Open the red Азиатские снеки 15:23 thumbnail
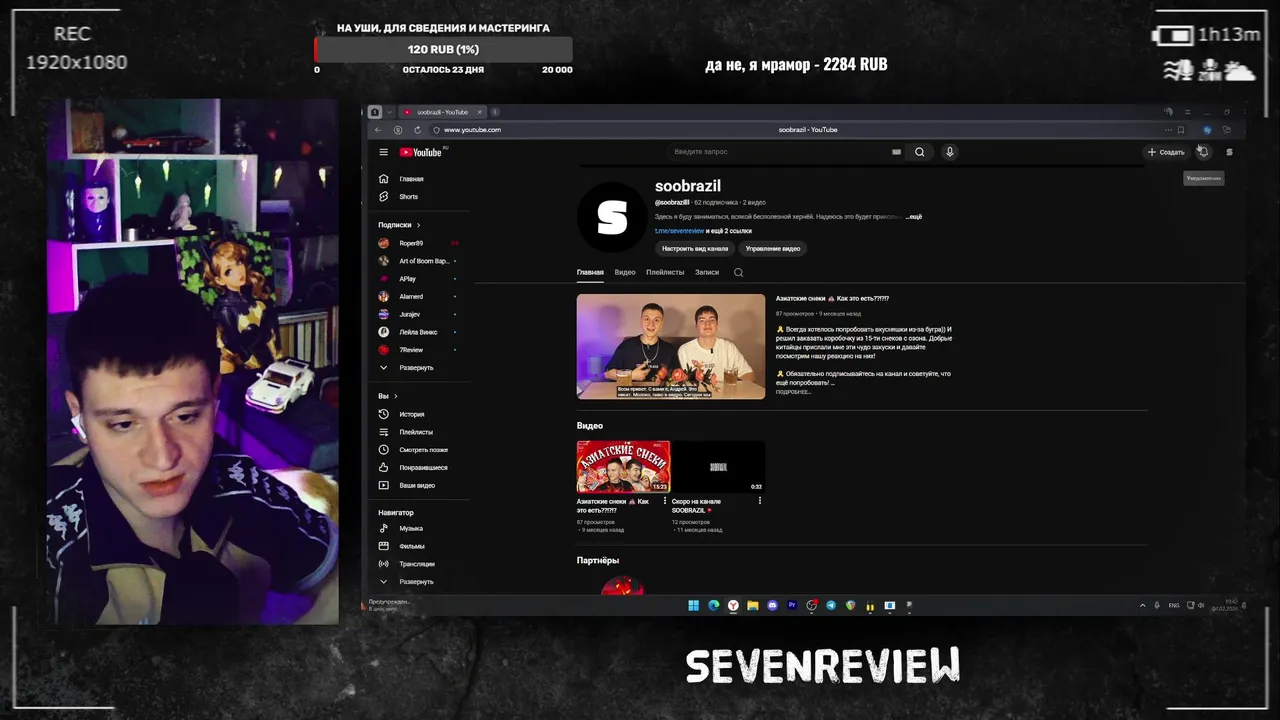This screenshot has width=1280, height=720. pyautogui.click(x=623, y=466)
